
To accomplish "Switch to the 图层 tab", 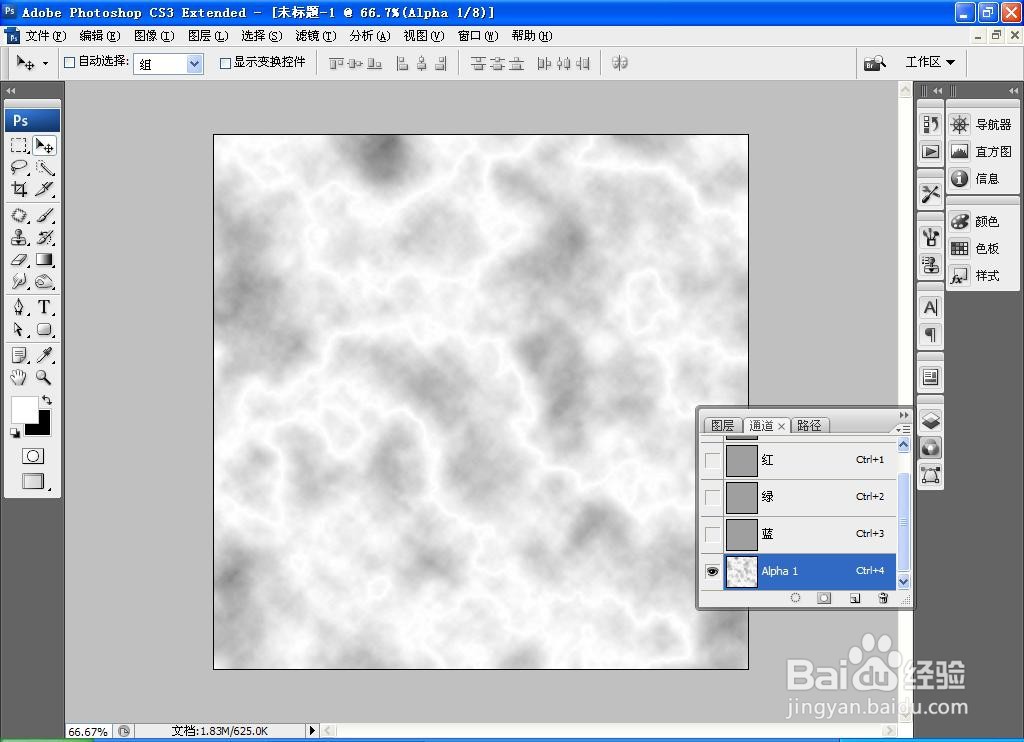I will coord(722,425).
